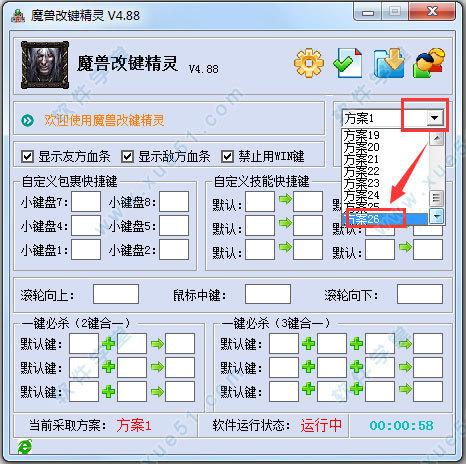Image resolution: width=466 pixels, height=464 pixels.
Task: Click the green checkmark document icon
Action: 348,63
